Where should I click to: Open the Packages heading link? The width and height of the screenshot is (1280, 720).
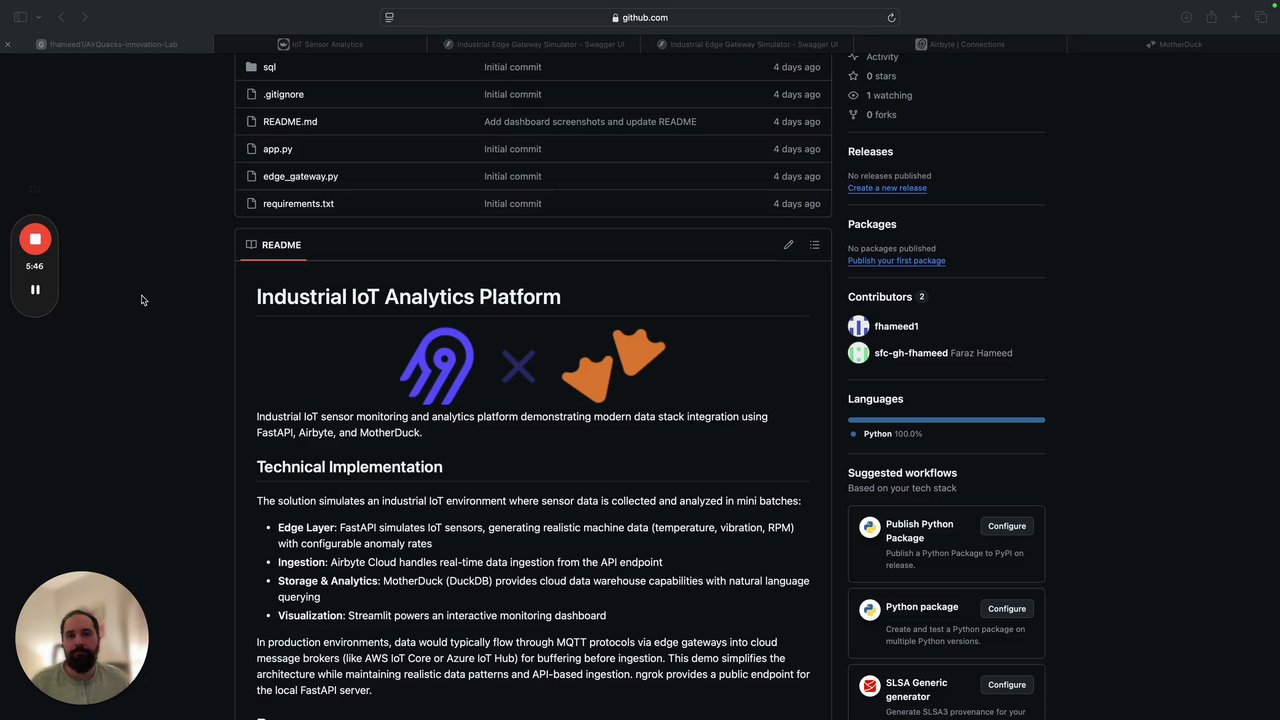872,225
